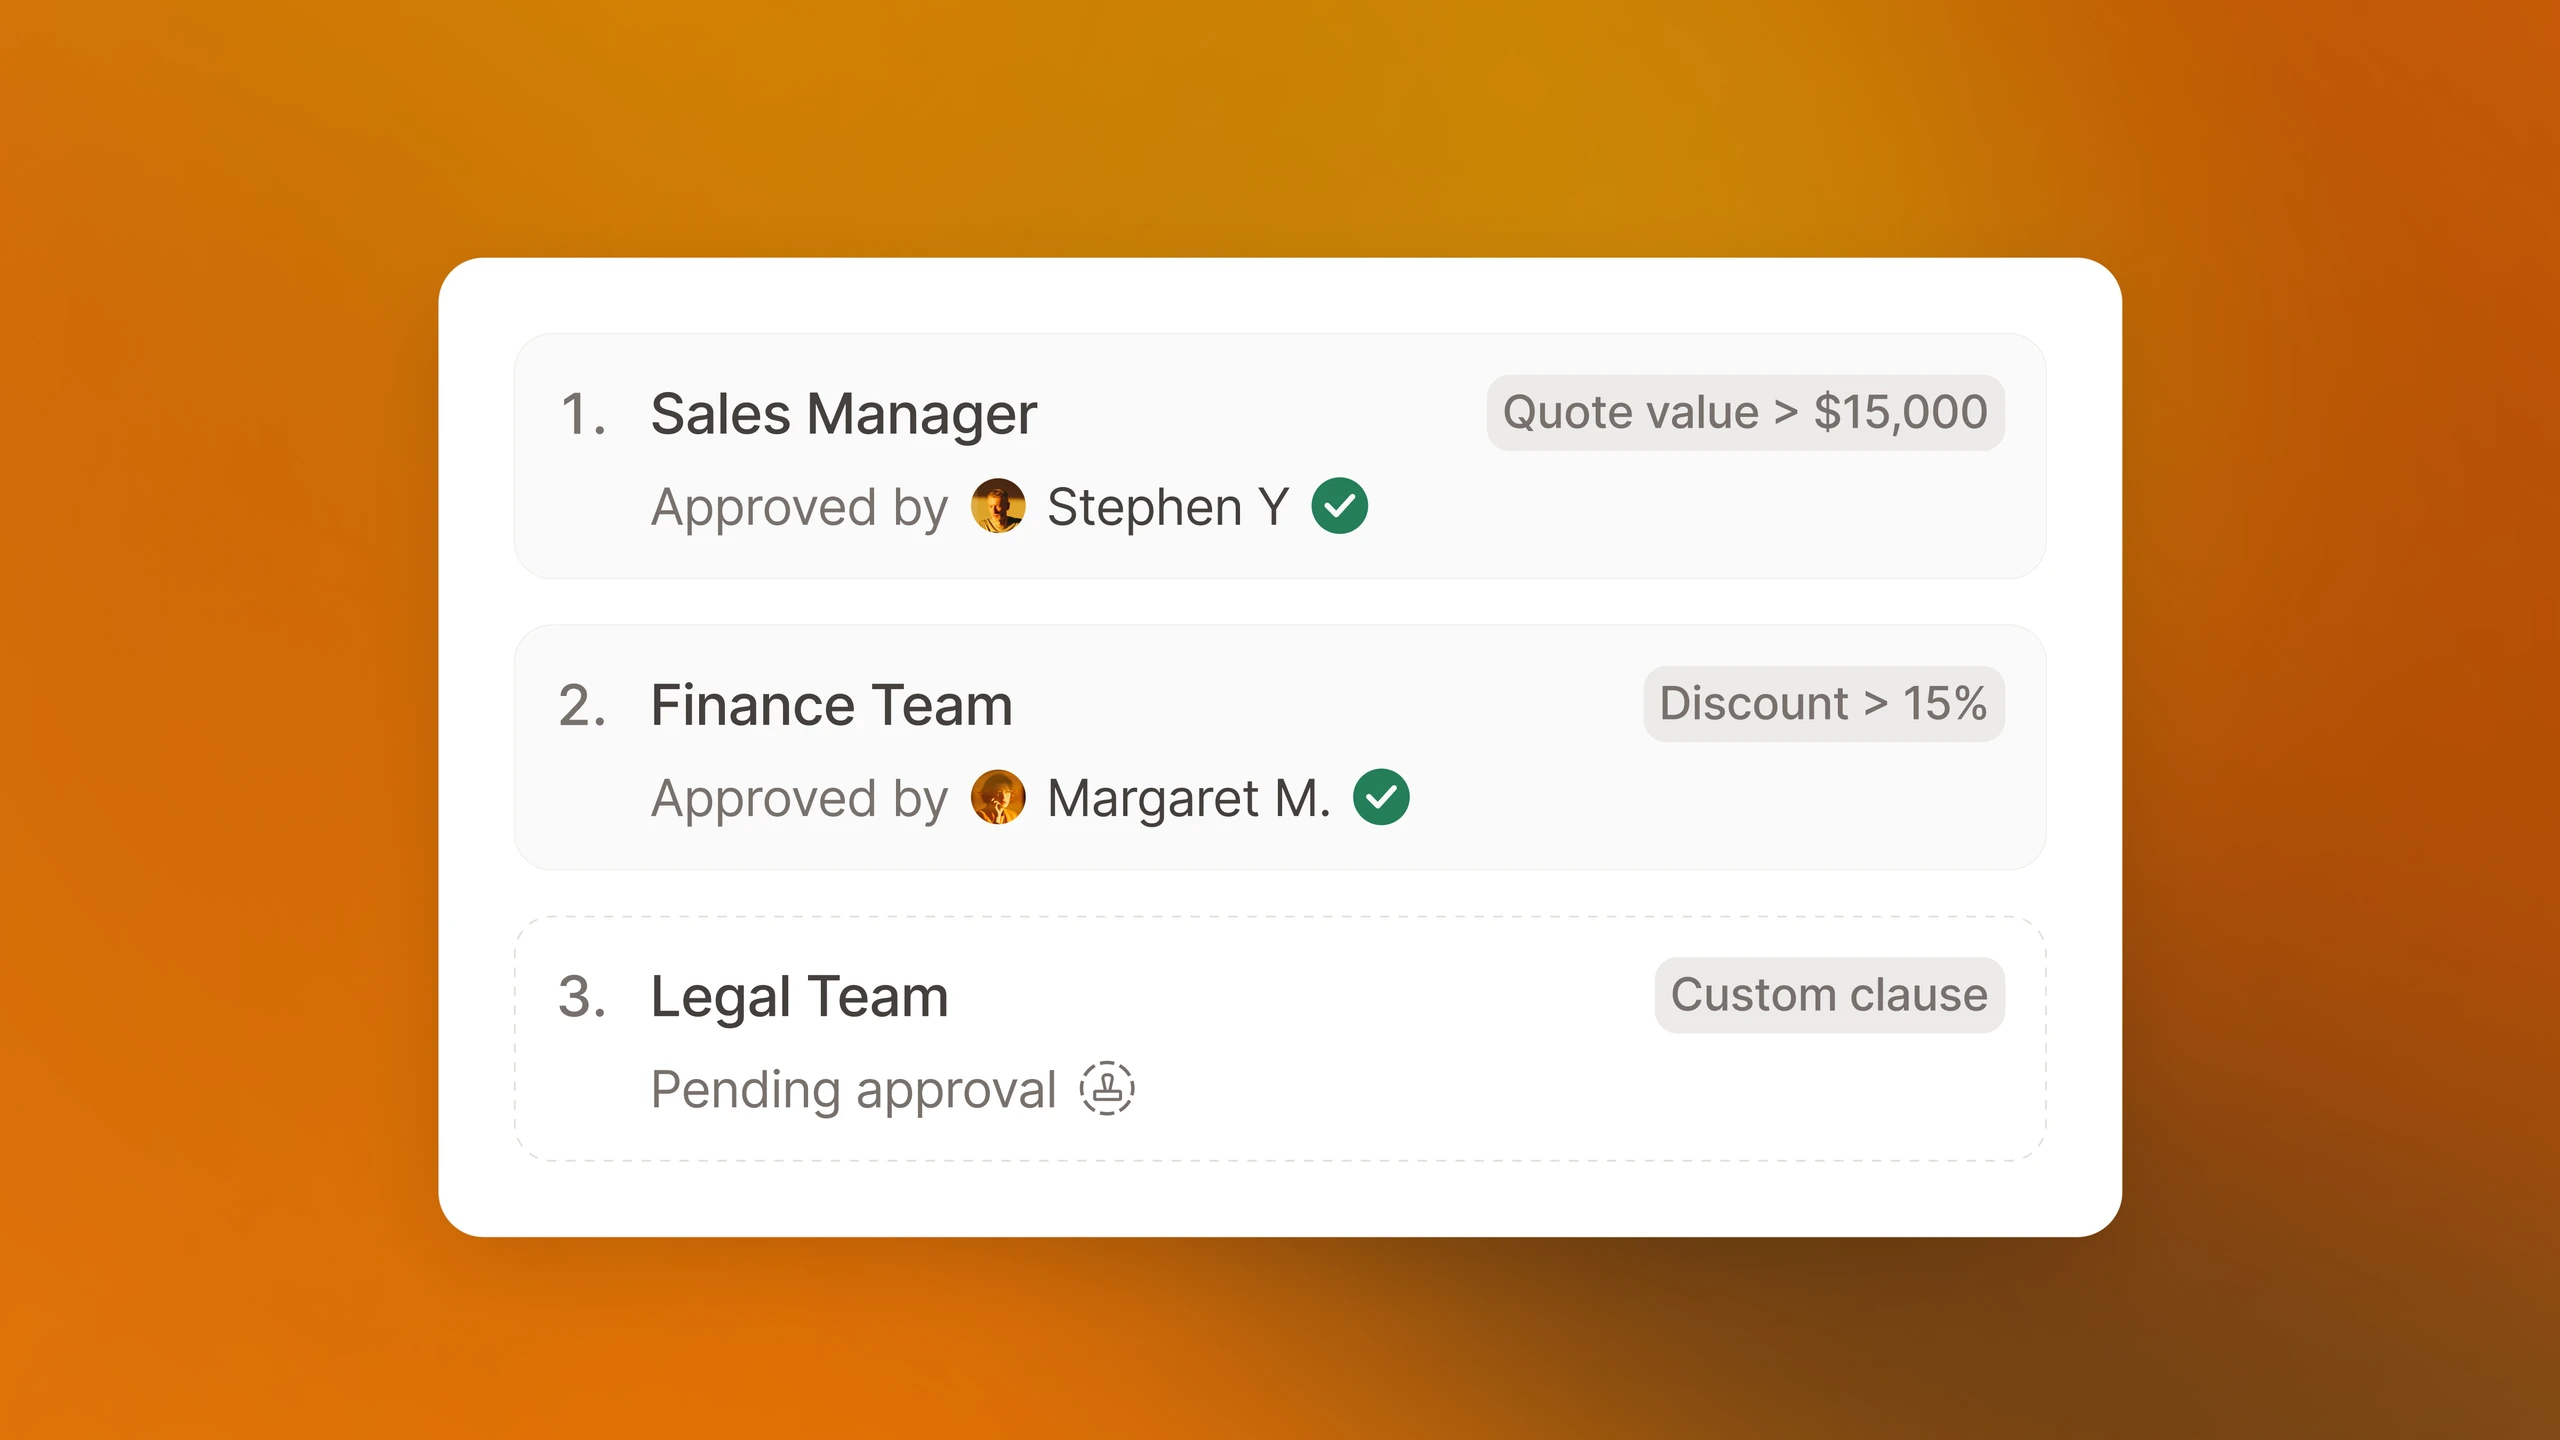Click Approved by text in Finance Team step
The image size is (2560, 1440).
799,799
